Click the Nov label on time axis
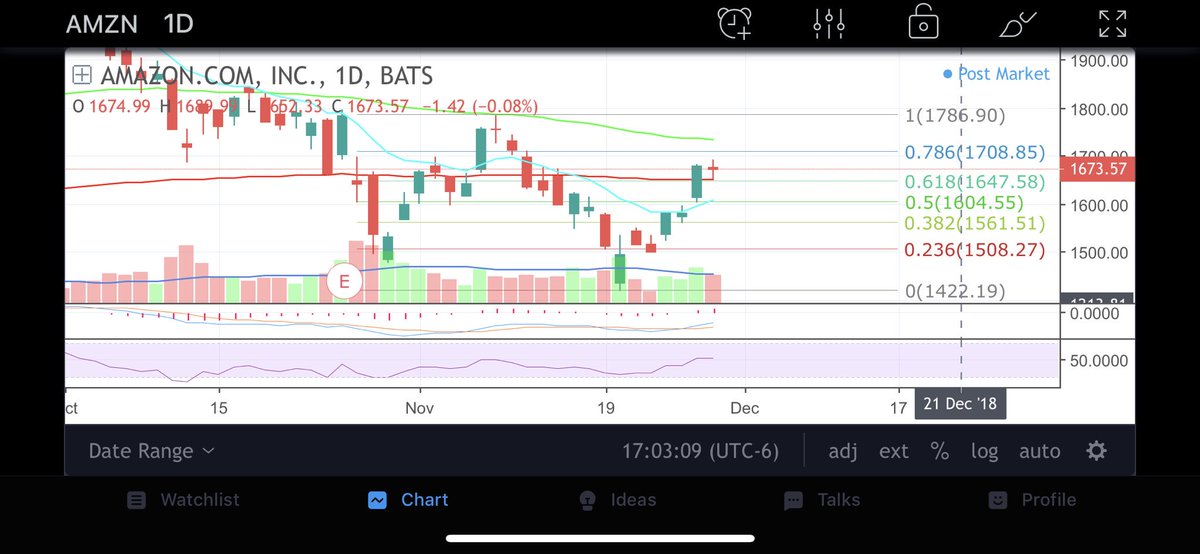Image resolution: width=1200 pixels, height=554 pixels. 420,408
